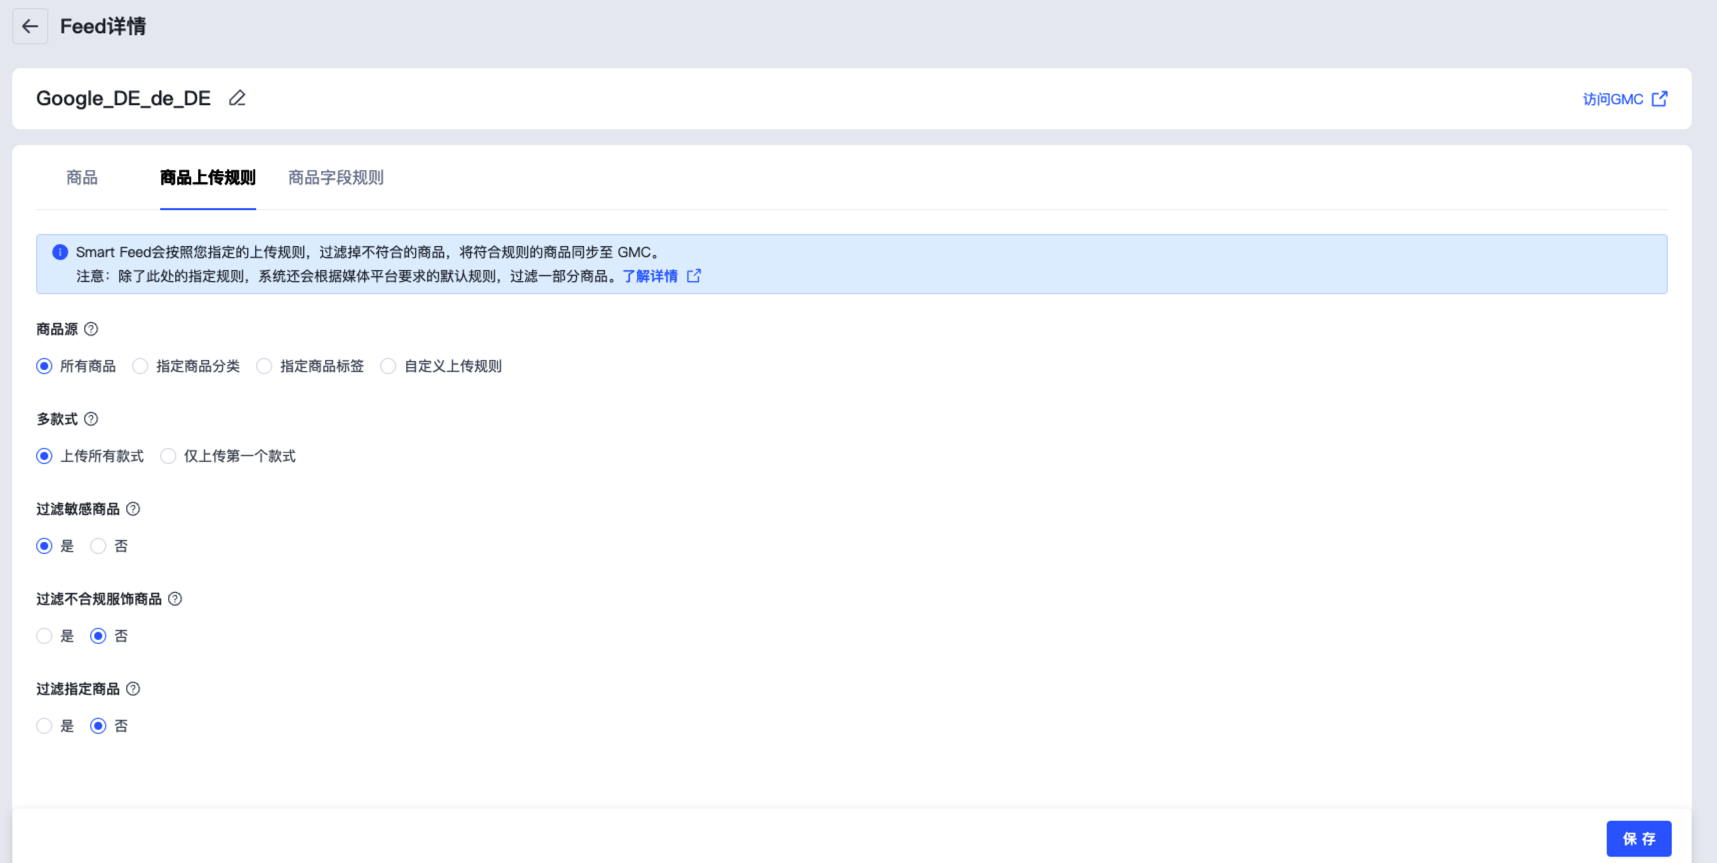Viewport: 1717px width, 863px height.
Task: Select the 指定商品分类 radio option
Action: [141, 366]
